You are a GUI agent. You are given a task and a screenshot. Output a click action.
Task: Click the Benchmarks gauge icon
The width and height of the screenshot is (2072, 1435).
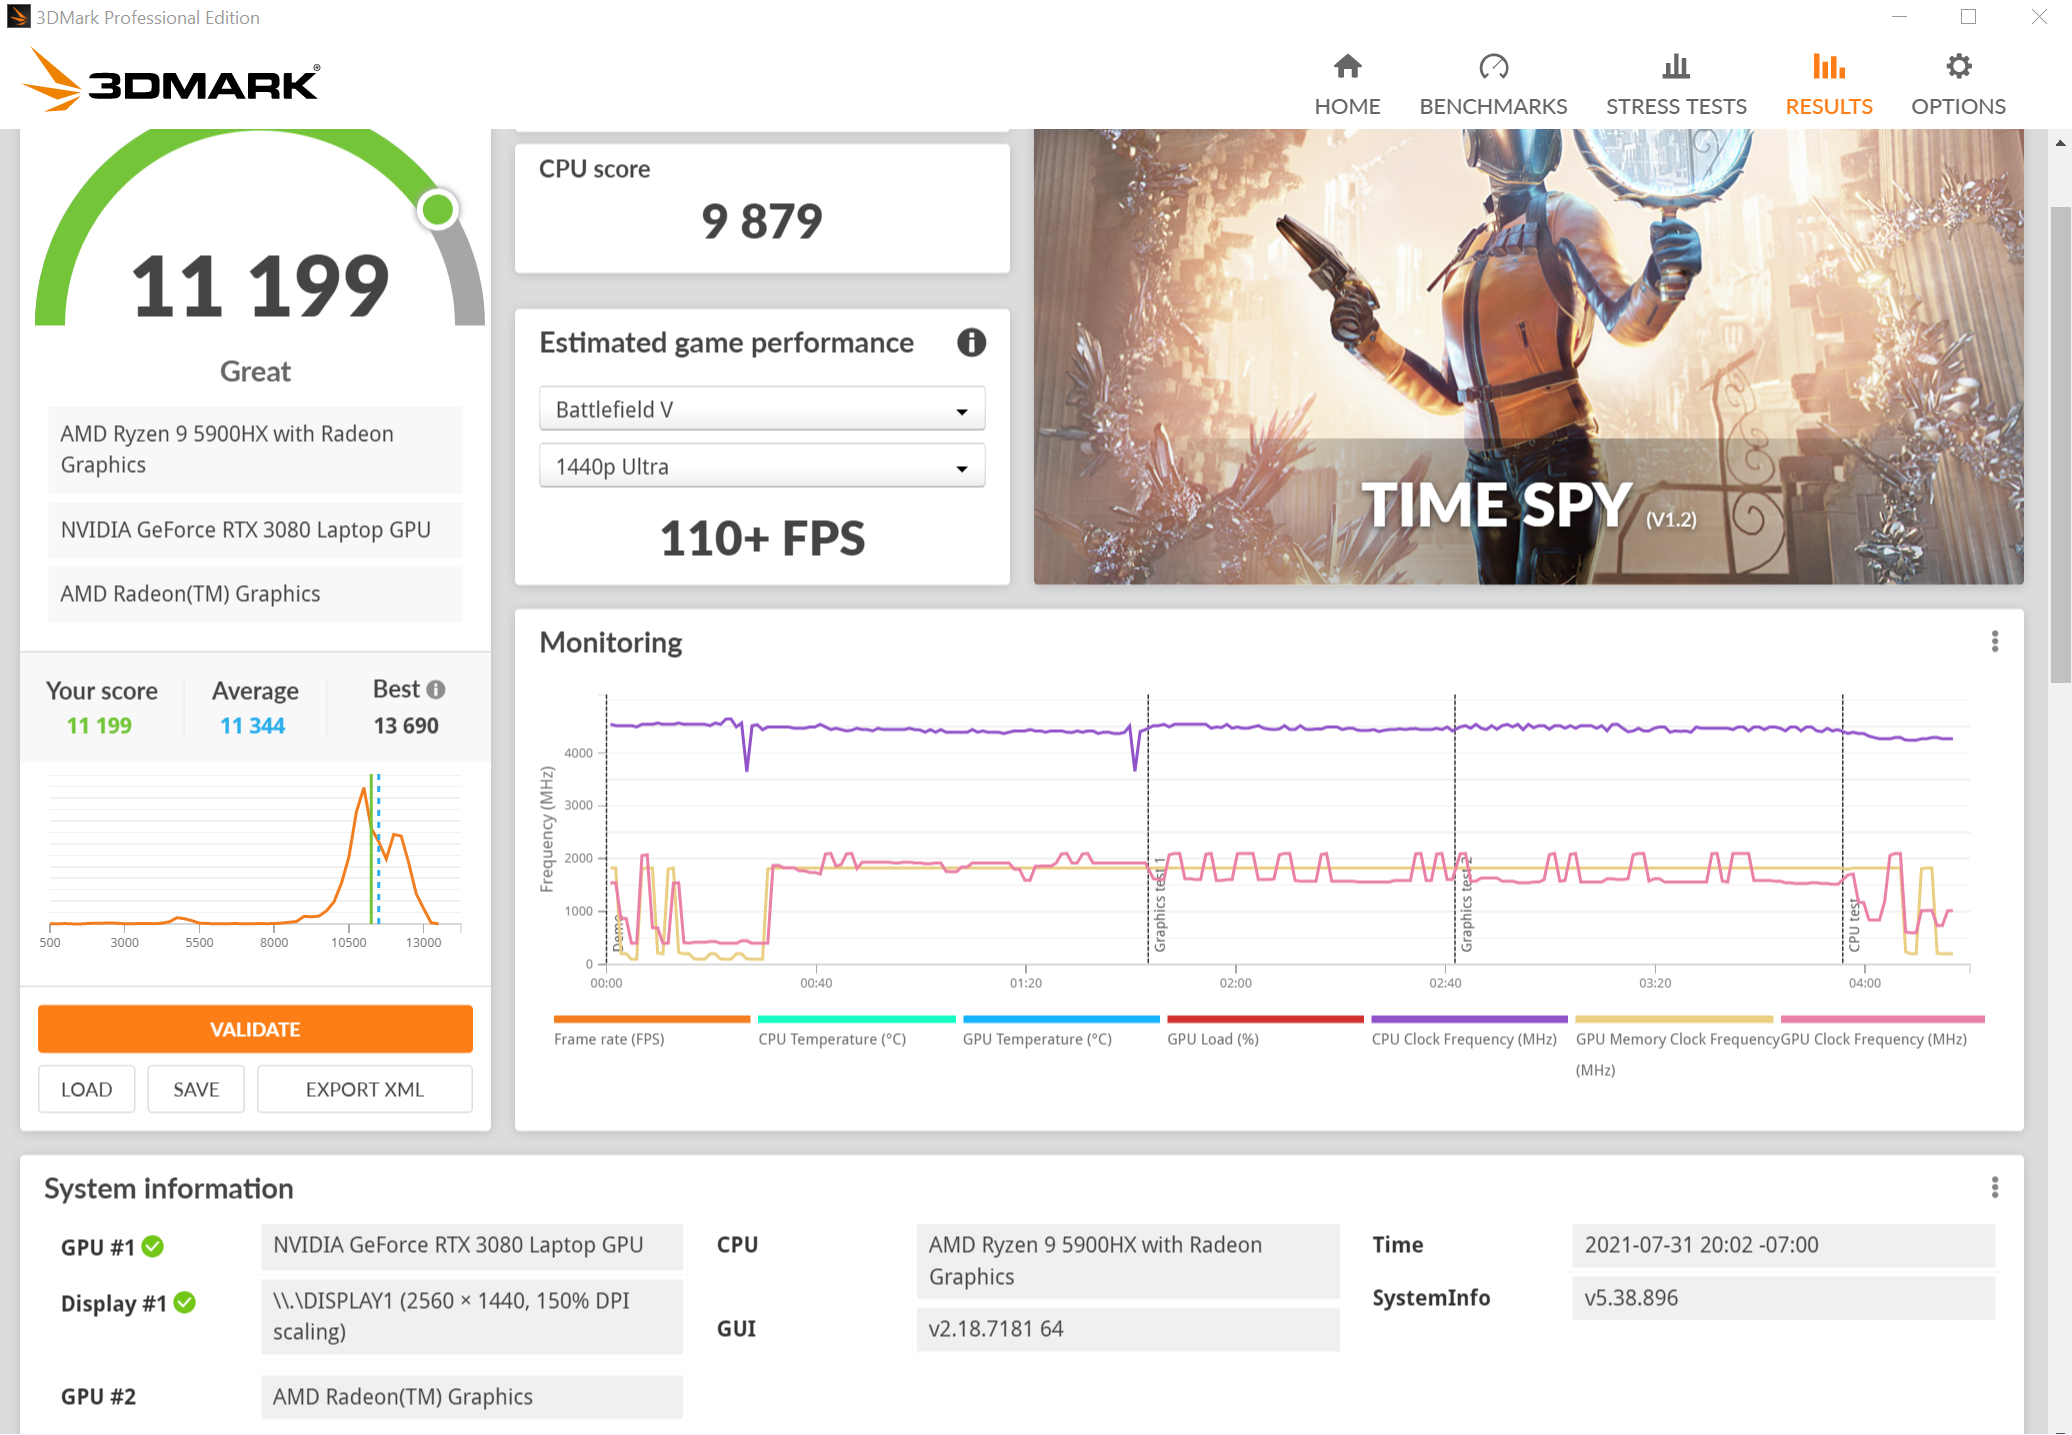[x=1493, y=67]
